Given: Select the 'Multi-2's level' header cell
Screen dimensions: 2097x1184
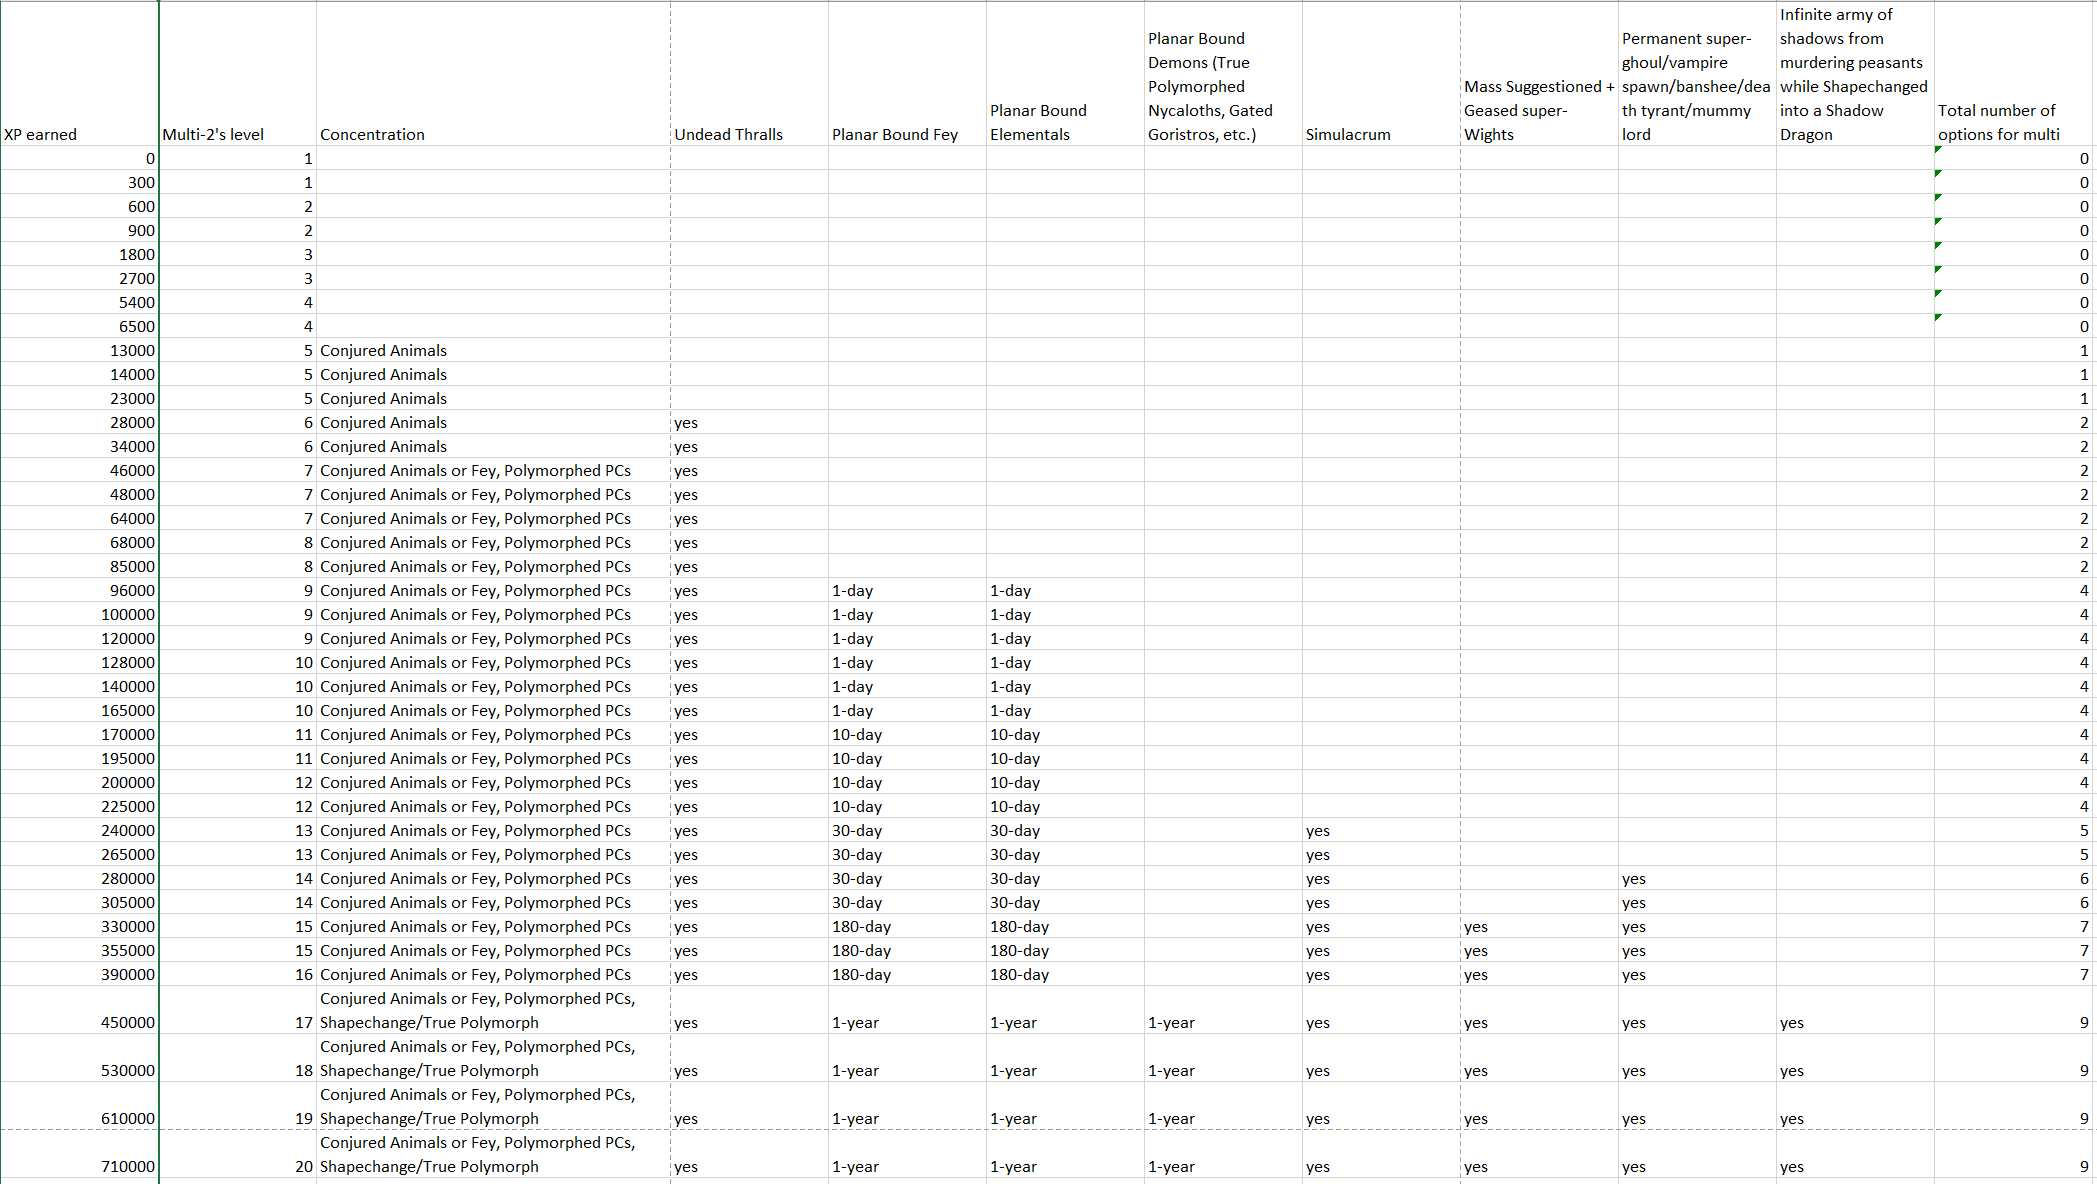Looking at the screenshot, I should 238,73.
